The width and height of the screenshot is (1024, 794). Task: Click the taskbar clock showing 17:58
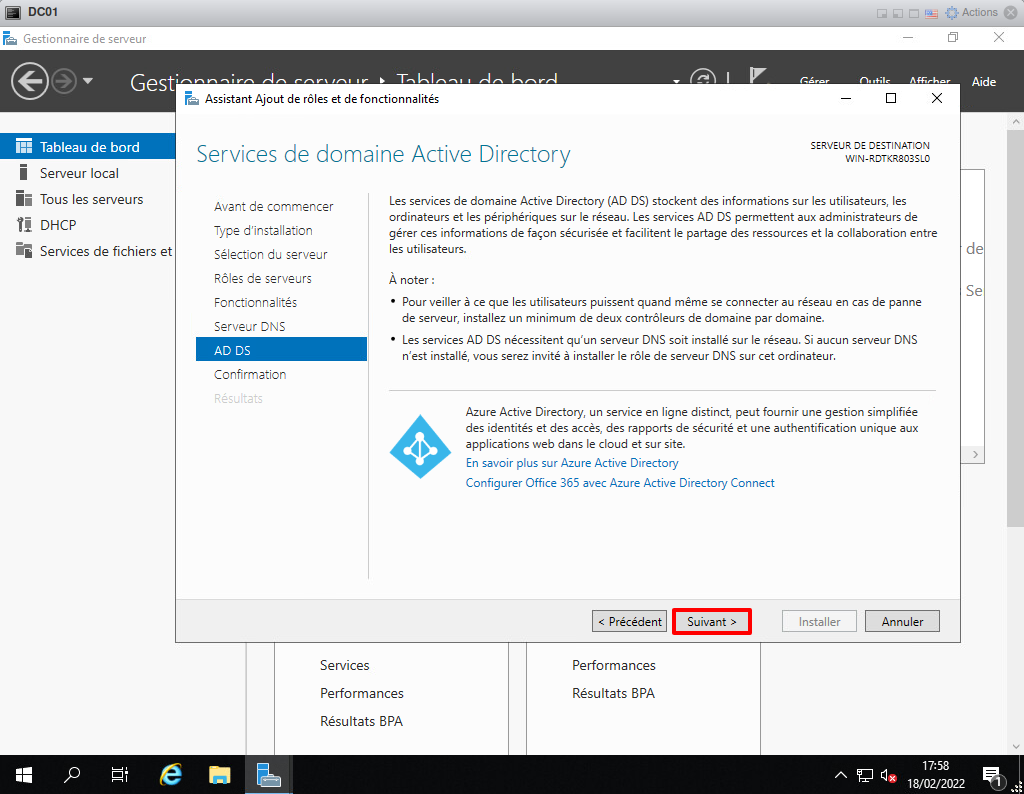pos(936,775)
